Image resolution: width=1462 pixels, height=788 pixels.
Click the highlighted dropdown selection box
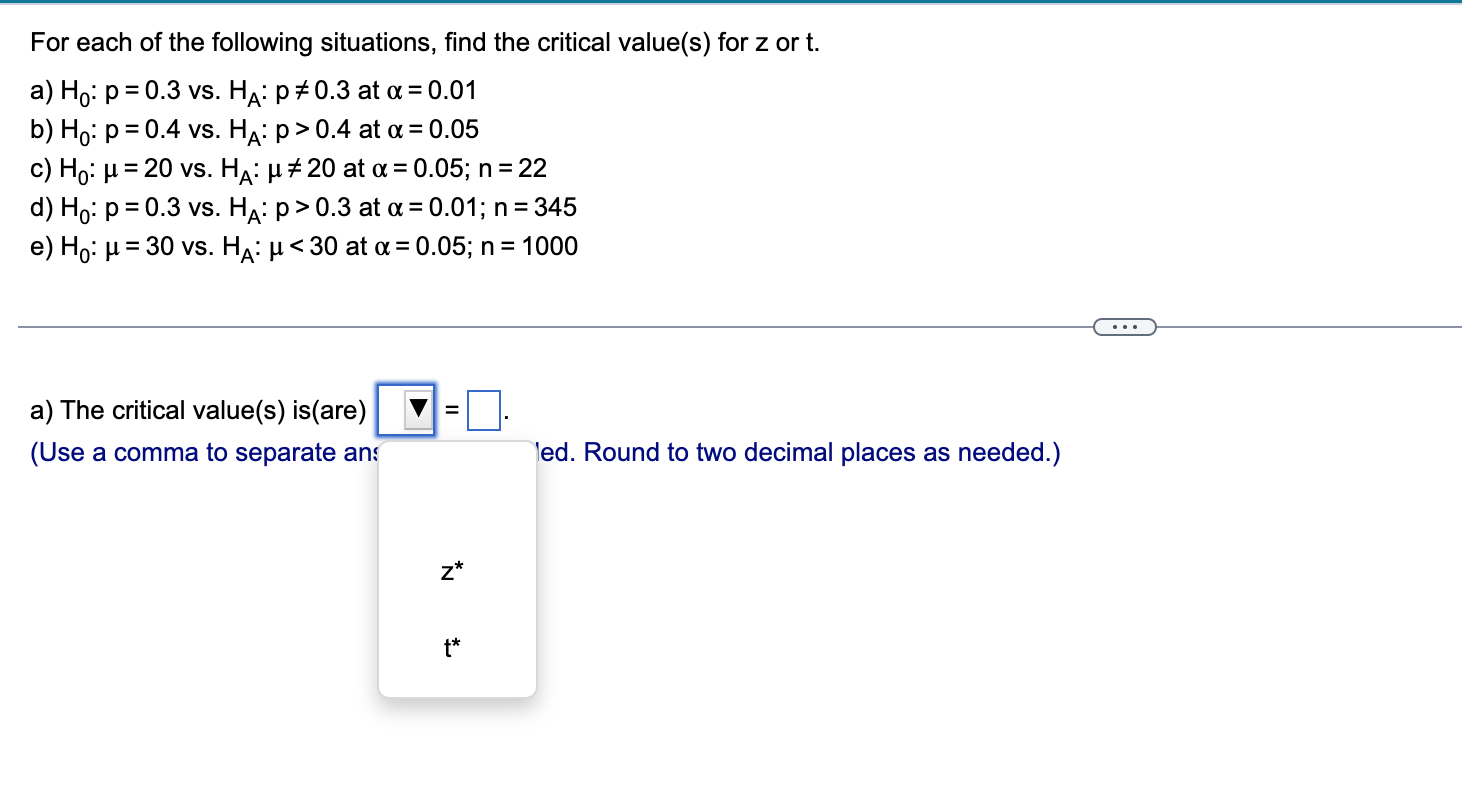click(x=404, y=408)
